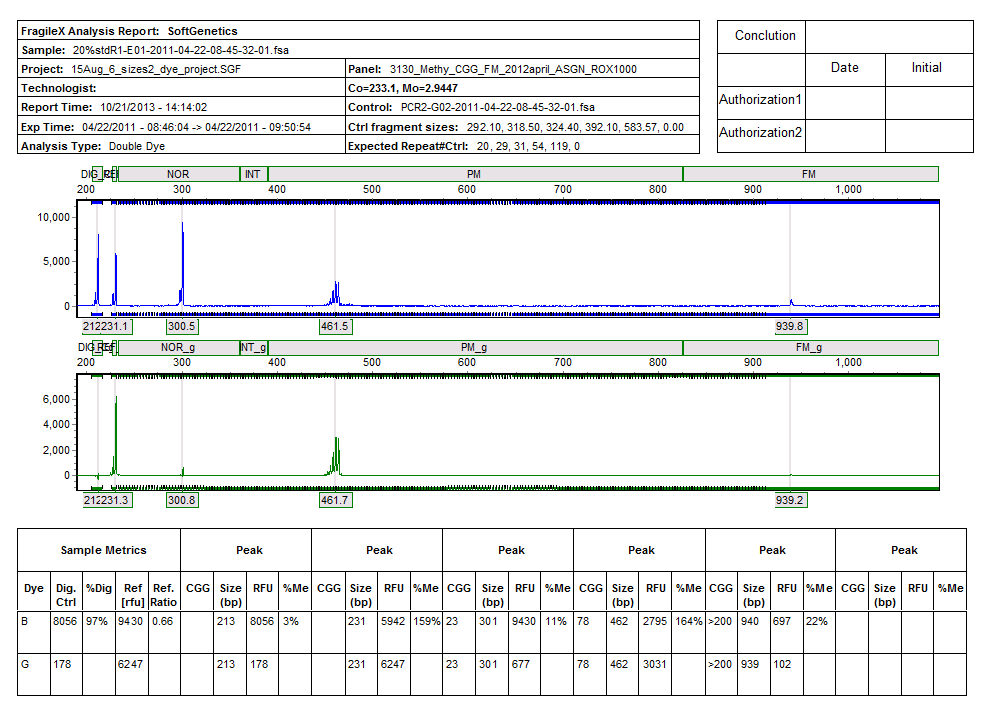Click the 461.5 peak size label
998x720 pixels.
click(x=335, y=327)
